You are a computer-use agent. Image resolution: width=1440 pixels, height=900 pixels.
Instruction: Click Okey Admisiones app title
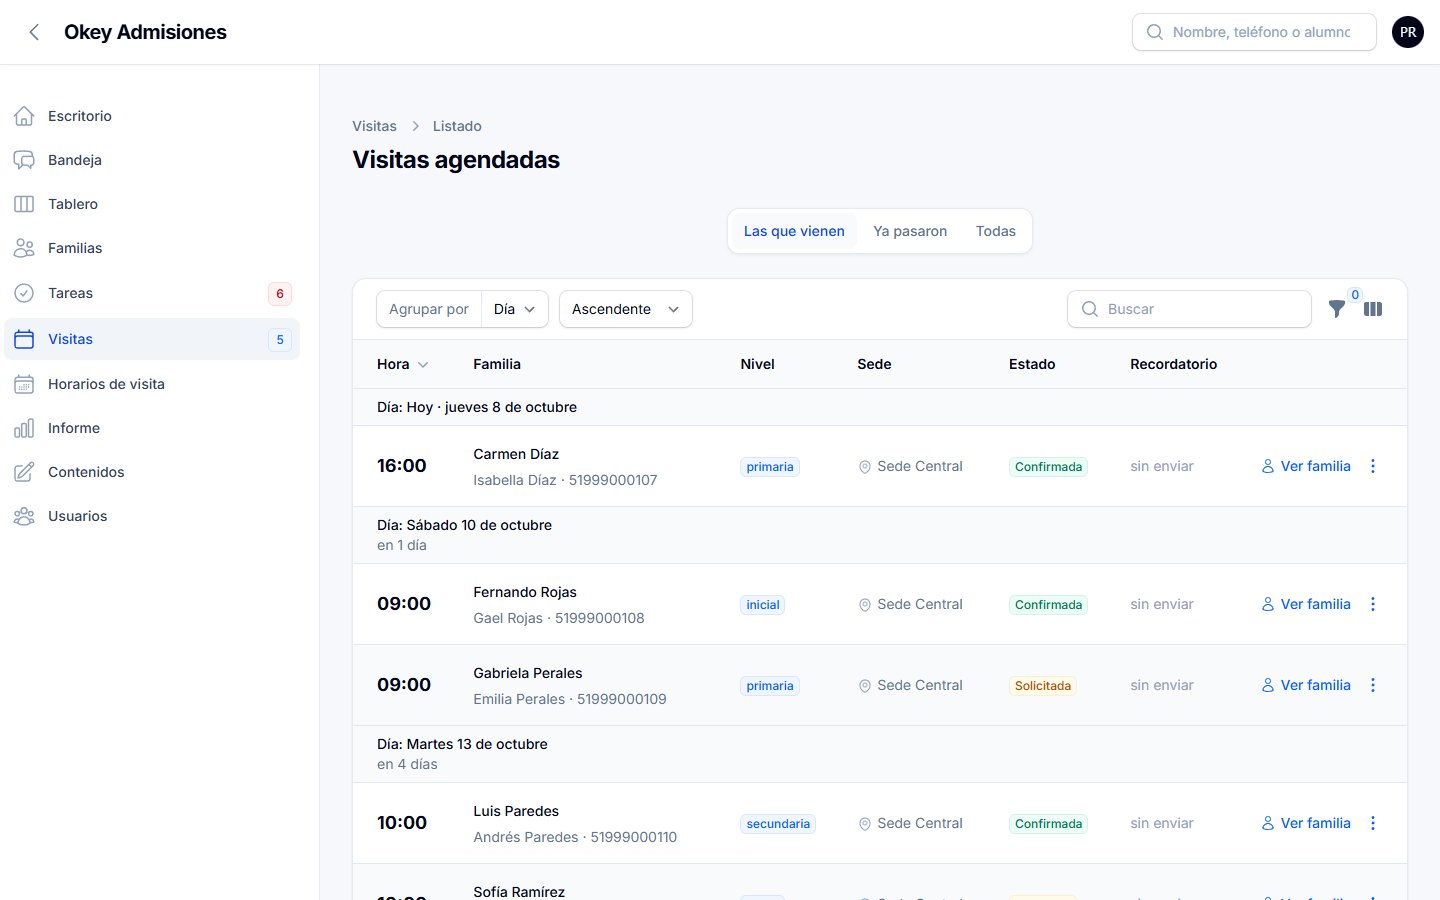click(x=145, y=32)
